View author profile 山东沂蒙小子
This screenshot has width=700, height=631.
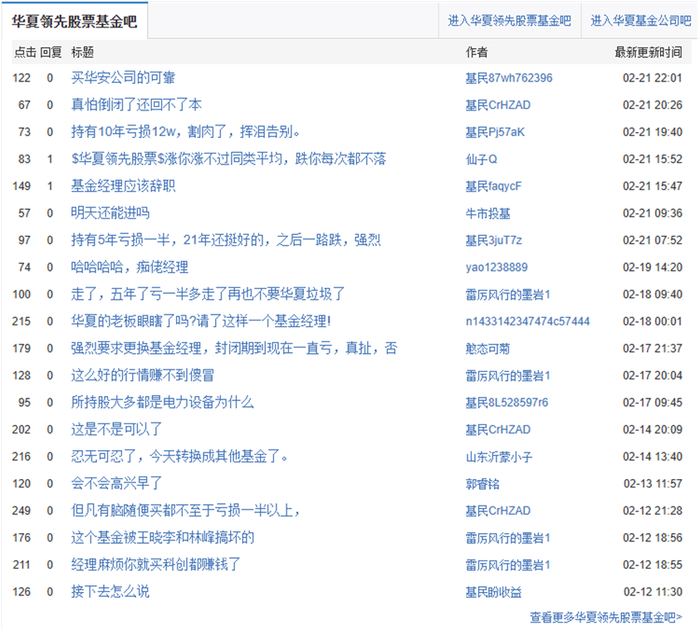click(x=499, y=457)
